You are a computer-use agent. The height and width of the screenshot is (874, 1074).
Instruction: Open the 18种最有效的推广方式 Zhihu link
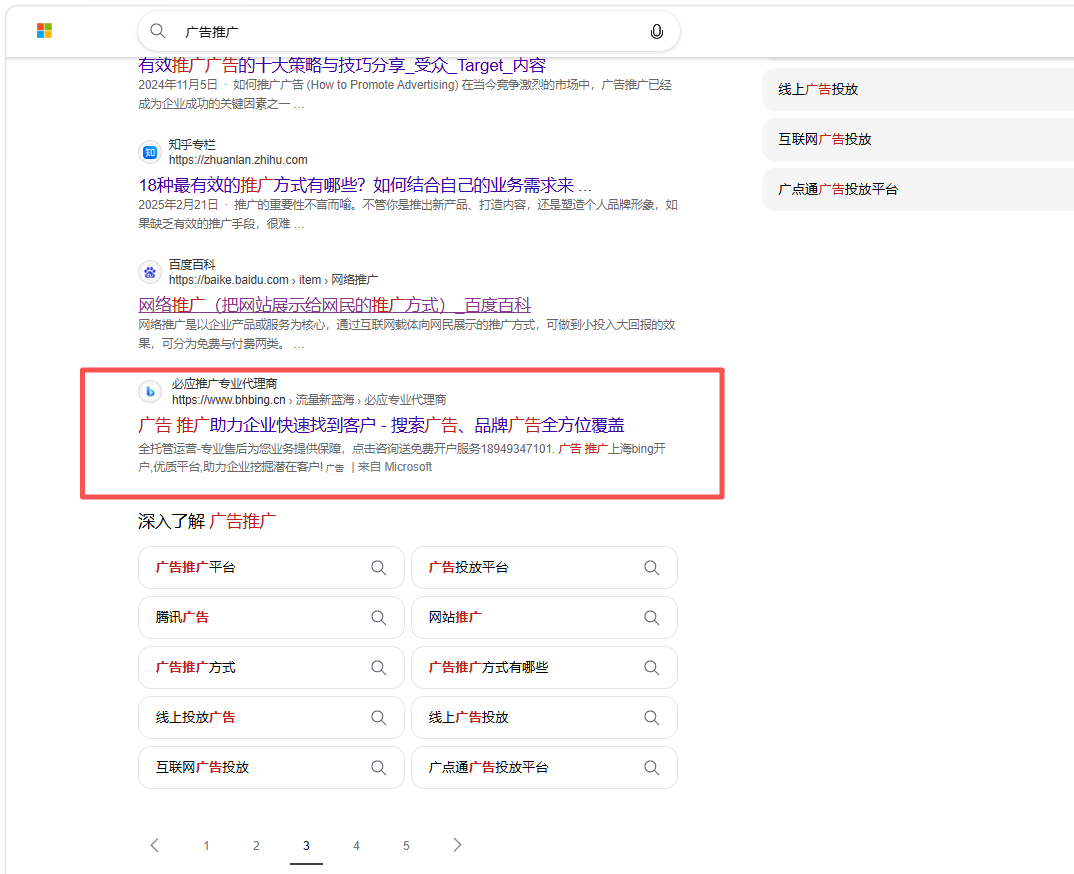pos(365,186)
